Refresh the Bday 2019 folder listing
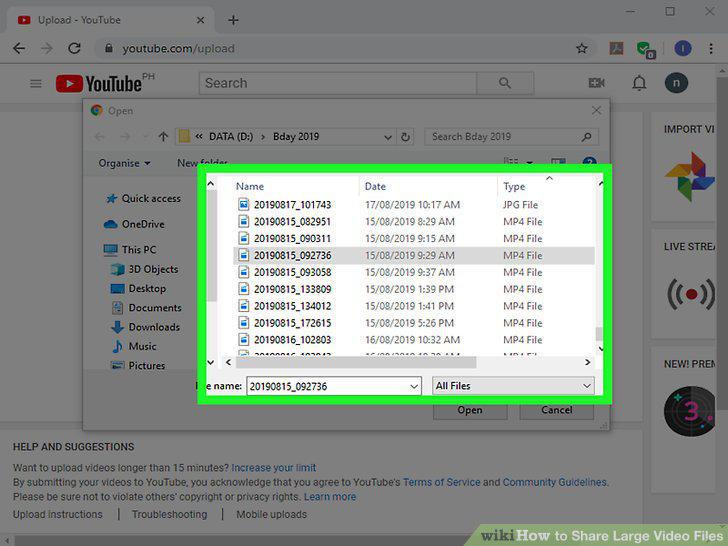This screenshot has width=728, height=546. [x=405, y=137]
